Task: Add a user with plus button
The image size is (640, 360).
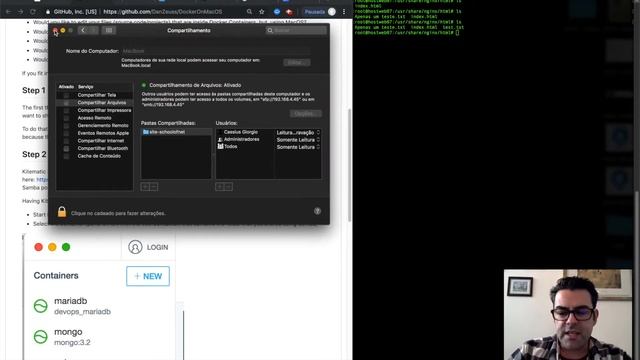Action: click(220, 187)
